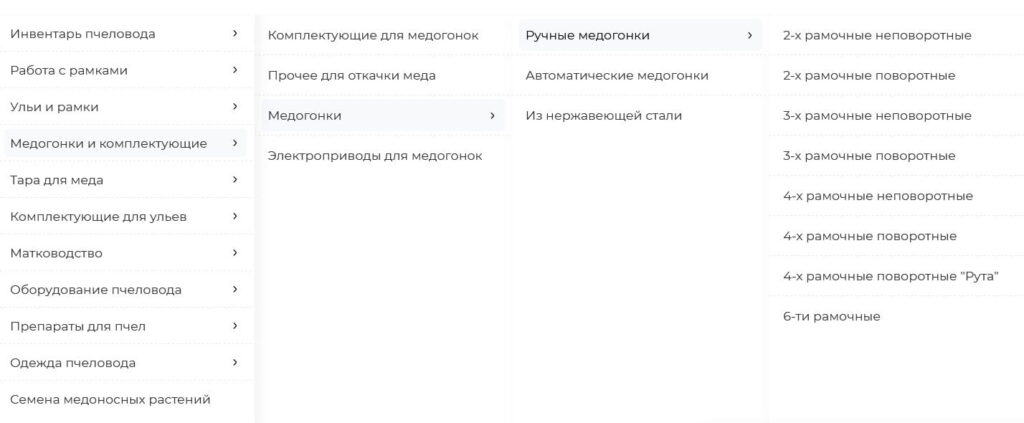
Task: Select Медогонки и комплектующие menu item
Action: point(108,144)
